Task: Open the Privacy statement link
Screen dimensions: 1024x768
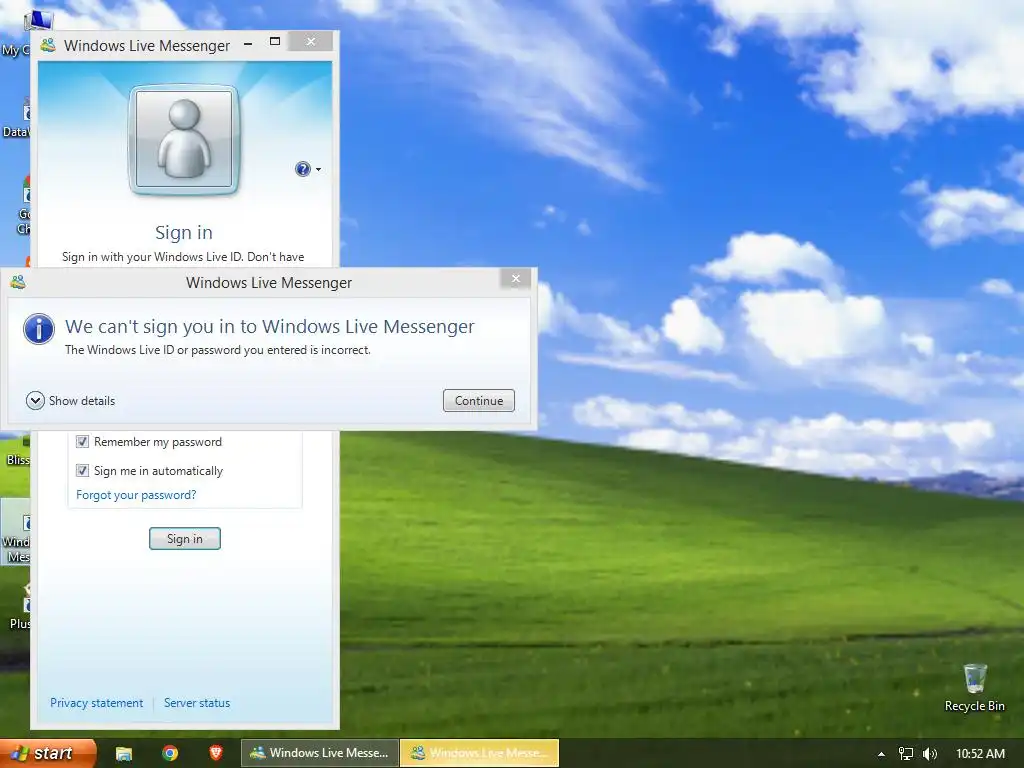Action: (x=97, y=703)
